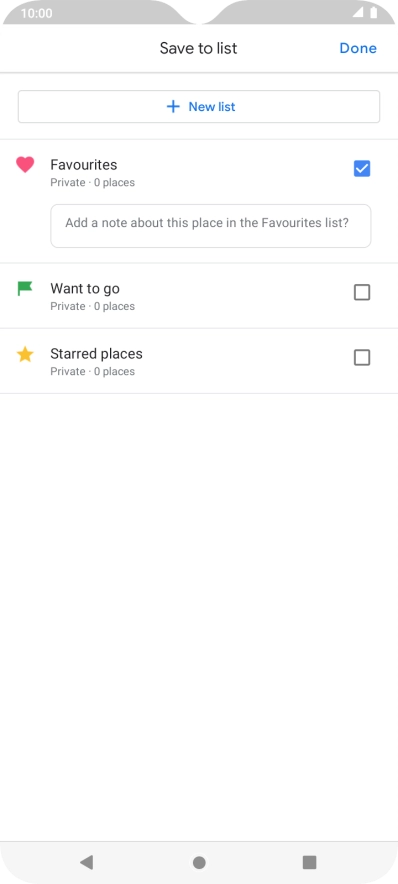398x884 pixels.
Task: Uncheck the Favourites checkbox
Action: click(362, 169)
